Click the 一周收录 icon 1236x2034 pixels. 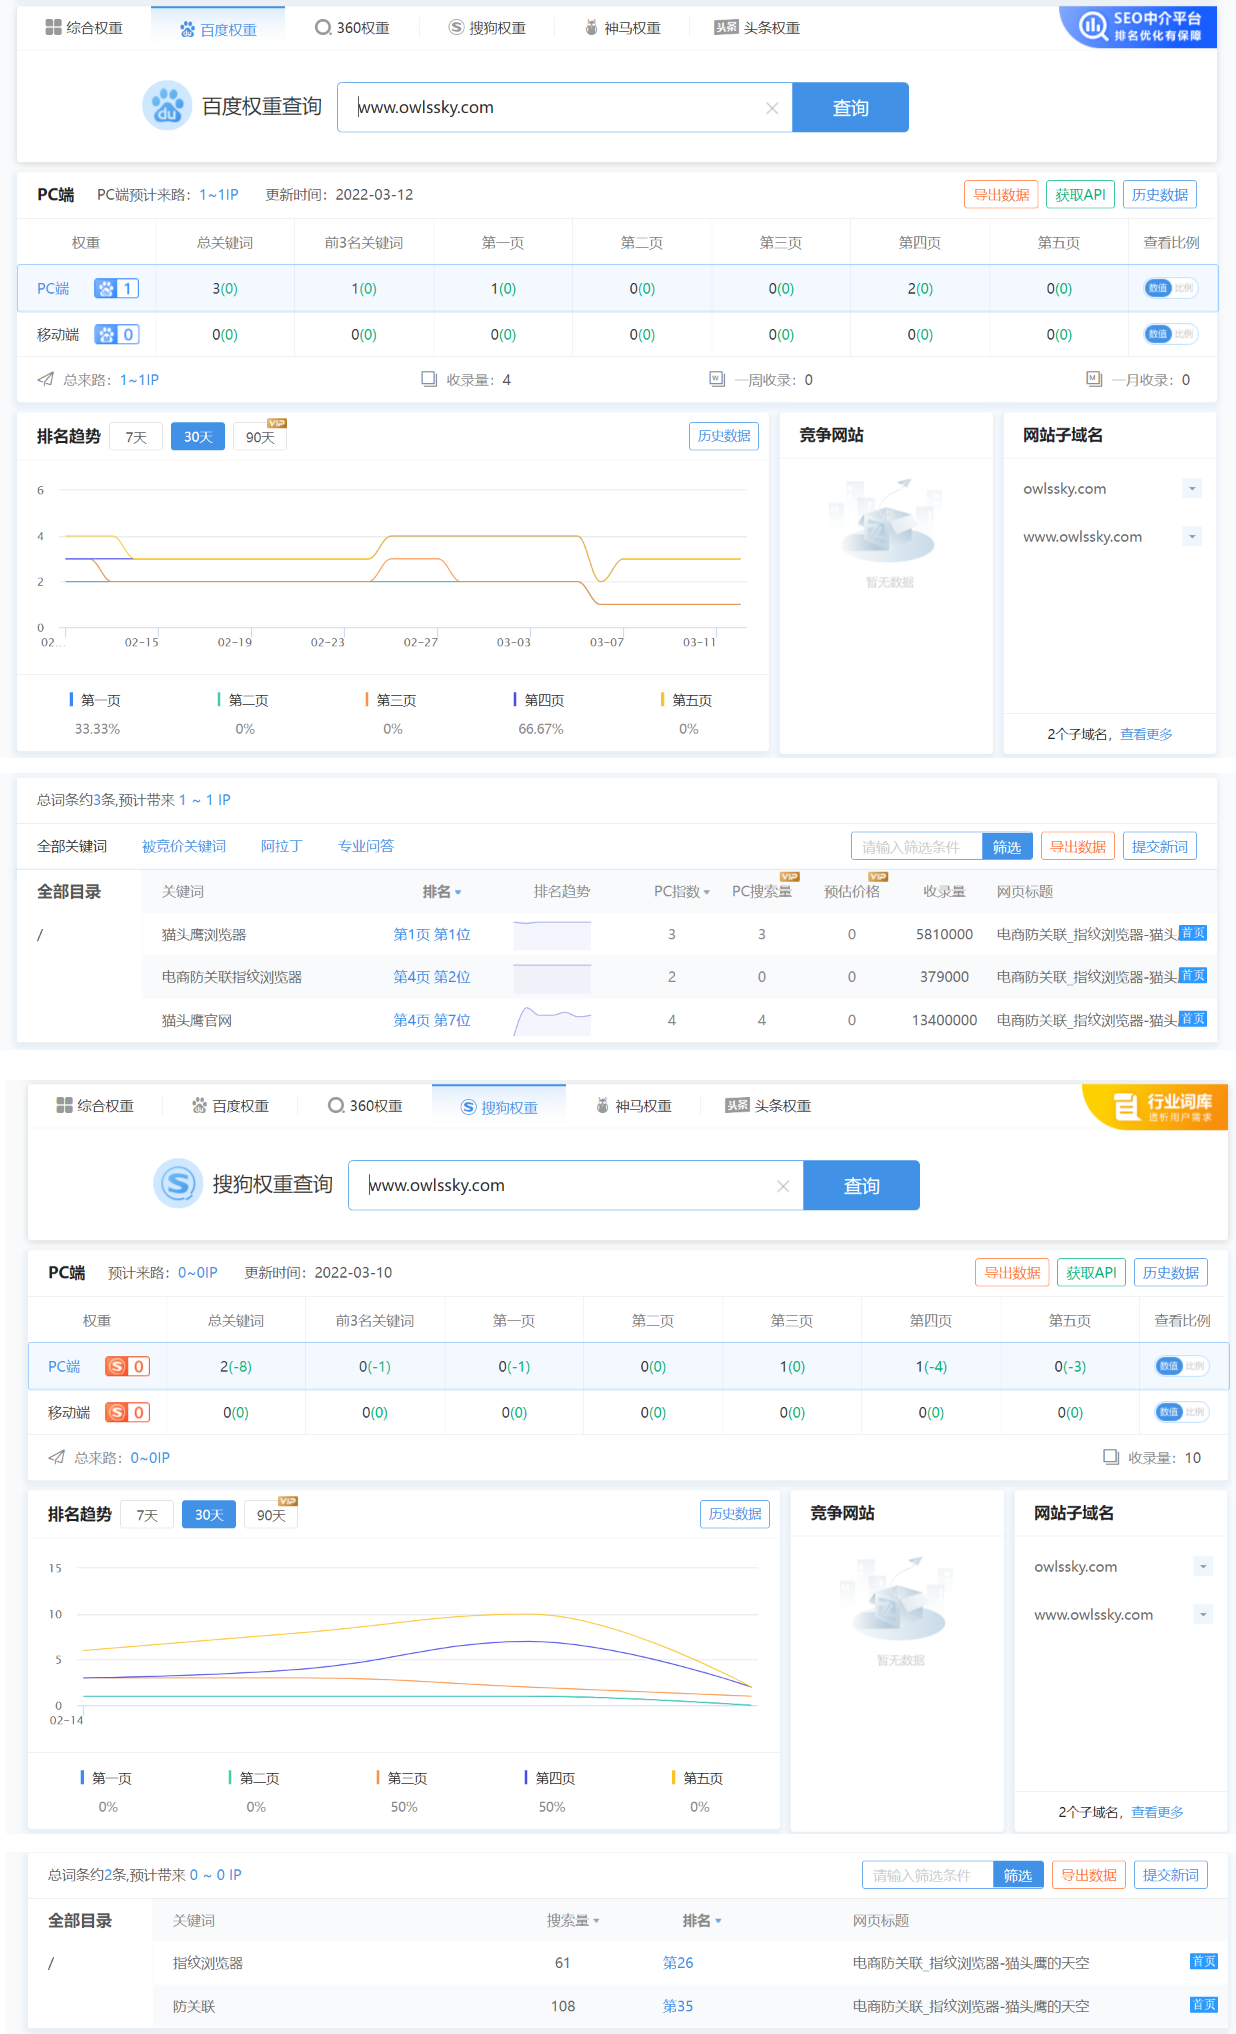pos(717,379)
